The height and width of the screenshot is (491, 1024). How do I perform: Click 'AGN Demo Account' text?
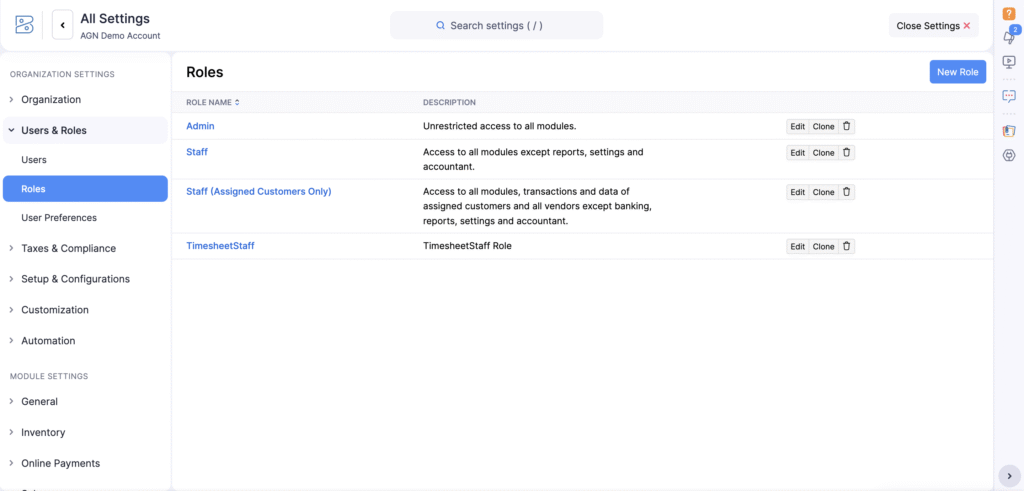(x=120, y=36)
